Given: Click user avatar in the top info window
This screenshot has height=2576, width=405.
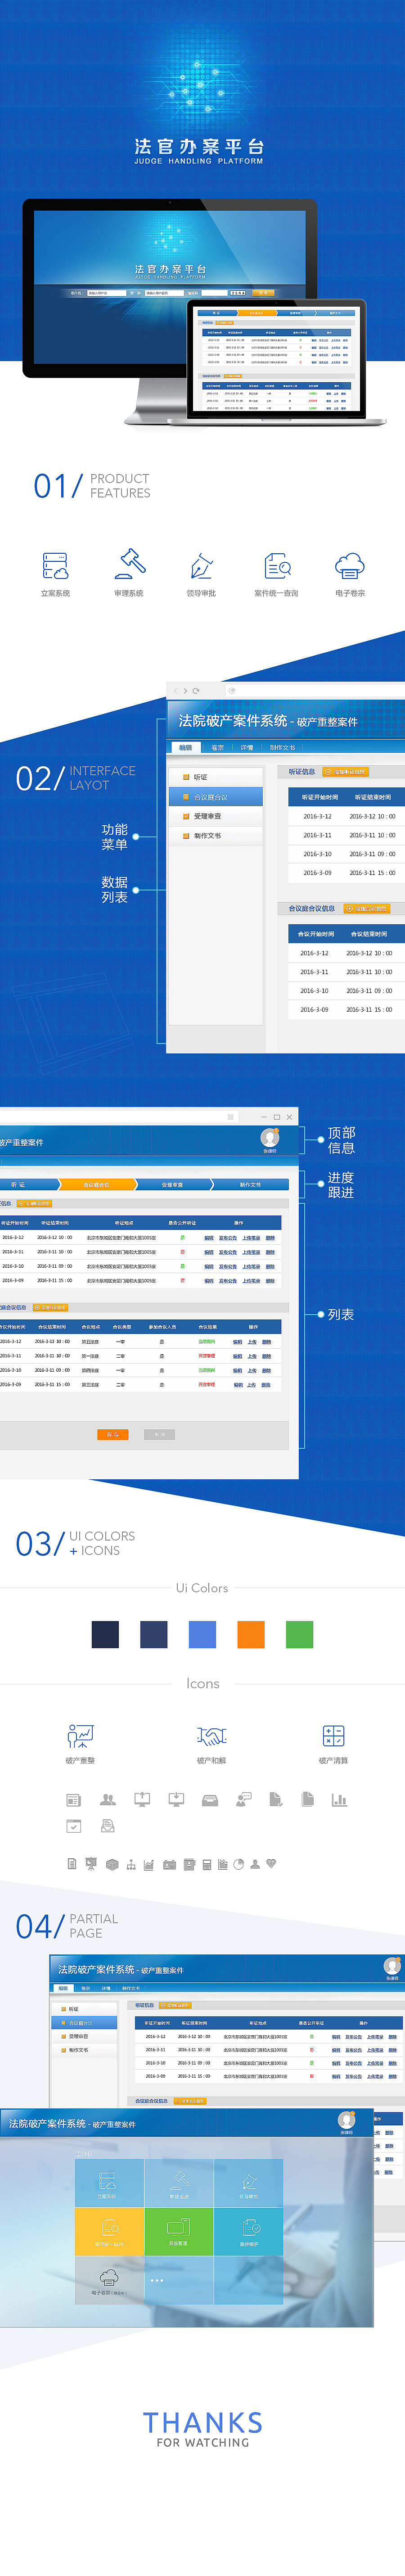Looking at the screenshot, I should coord(269,1137).
